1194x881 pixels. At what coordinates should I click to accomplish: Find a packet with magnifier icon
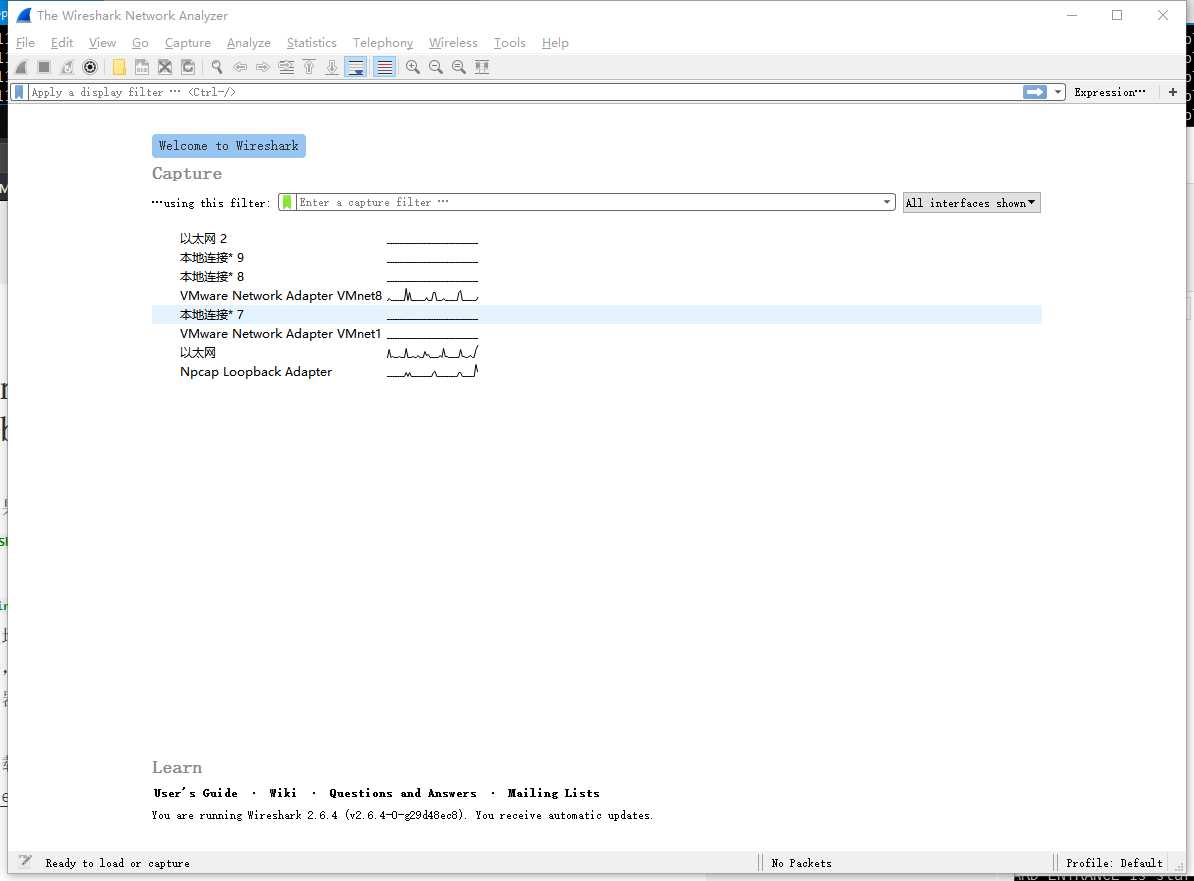coord(217,67)
